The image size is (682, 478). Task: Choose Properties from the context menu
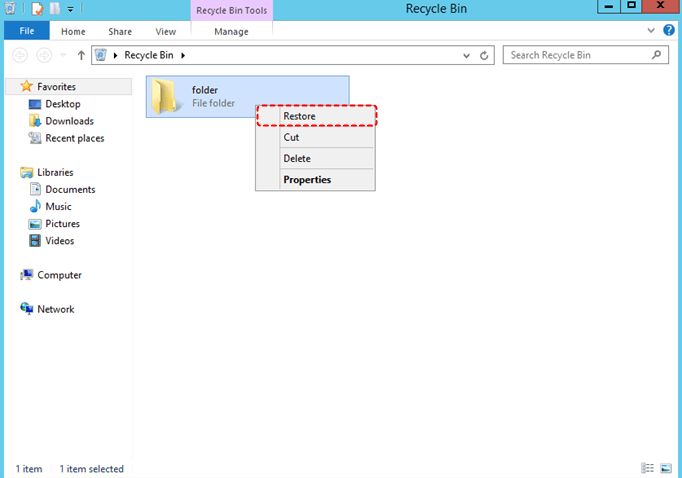click(316, 180)
